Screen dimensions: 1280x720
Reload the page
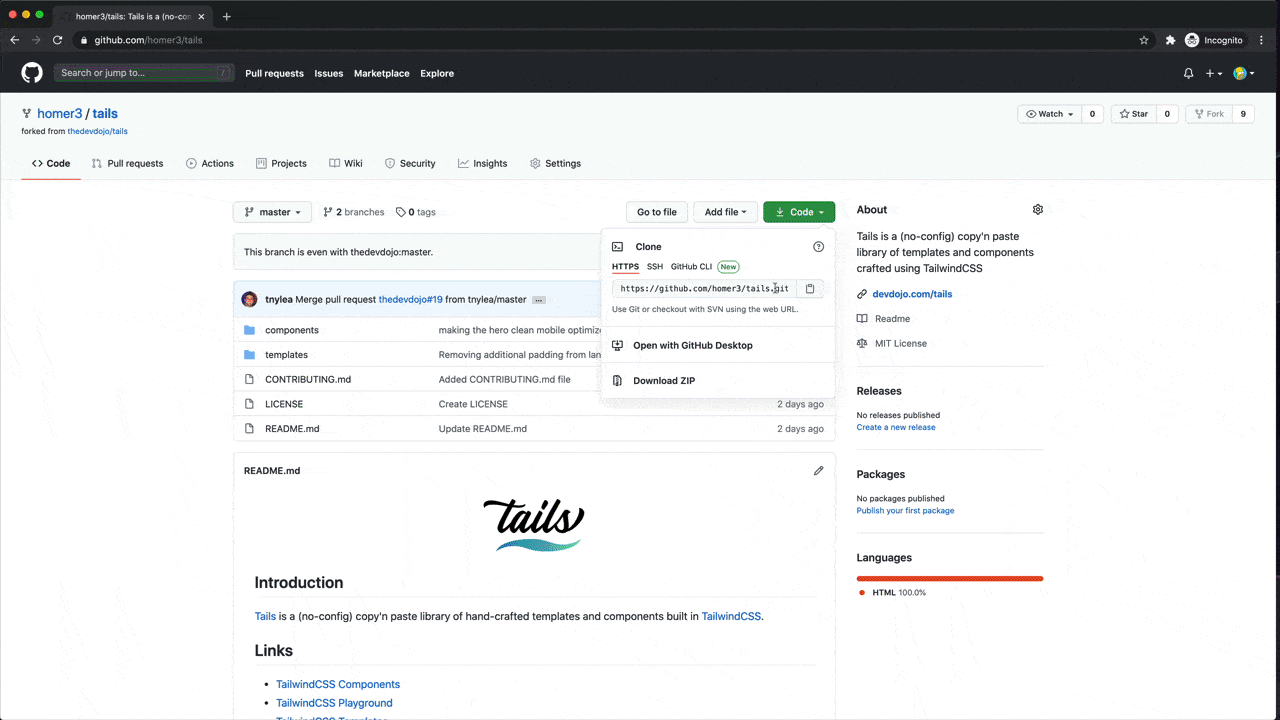(57, 40)
